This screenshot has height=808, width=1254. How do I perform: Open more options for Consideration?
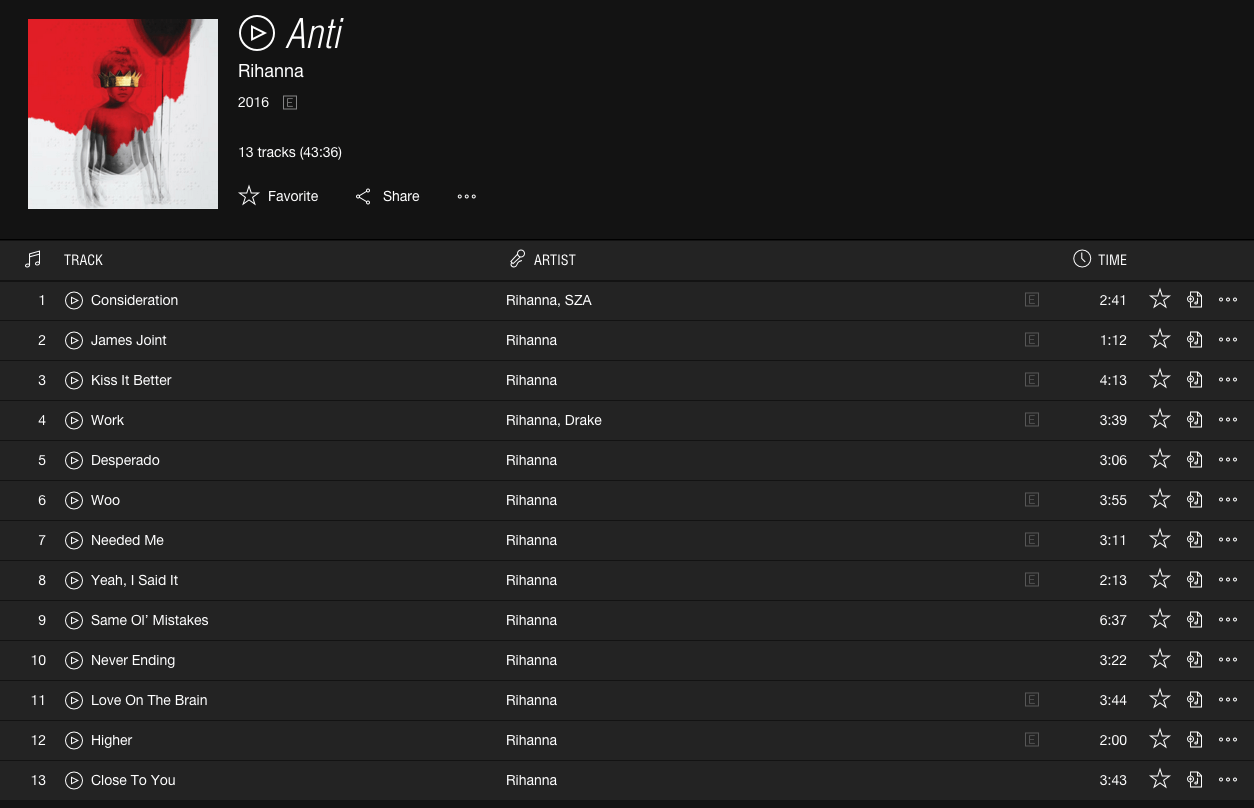[1228, 300]
